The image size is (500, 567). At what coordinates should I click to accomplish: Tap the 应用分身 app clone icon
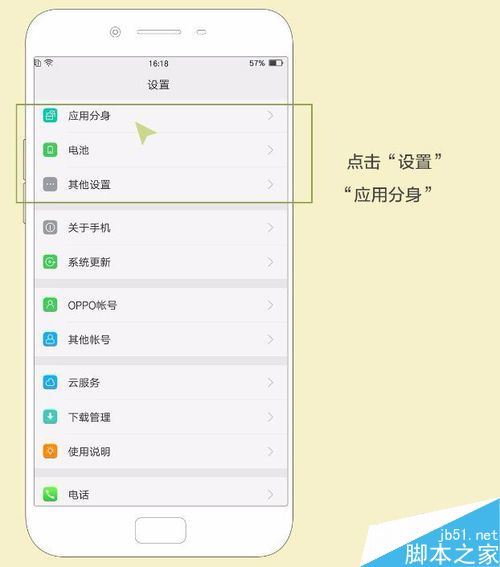pyautogui.click(x=50, y=115)
